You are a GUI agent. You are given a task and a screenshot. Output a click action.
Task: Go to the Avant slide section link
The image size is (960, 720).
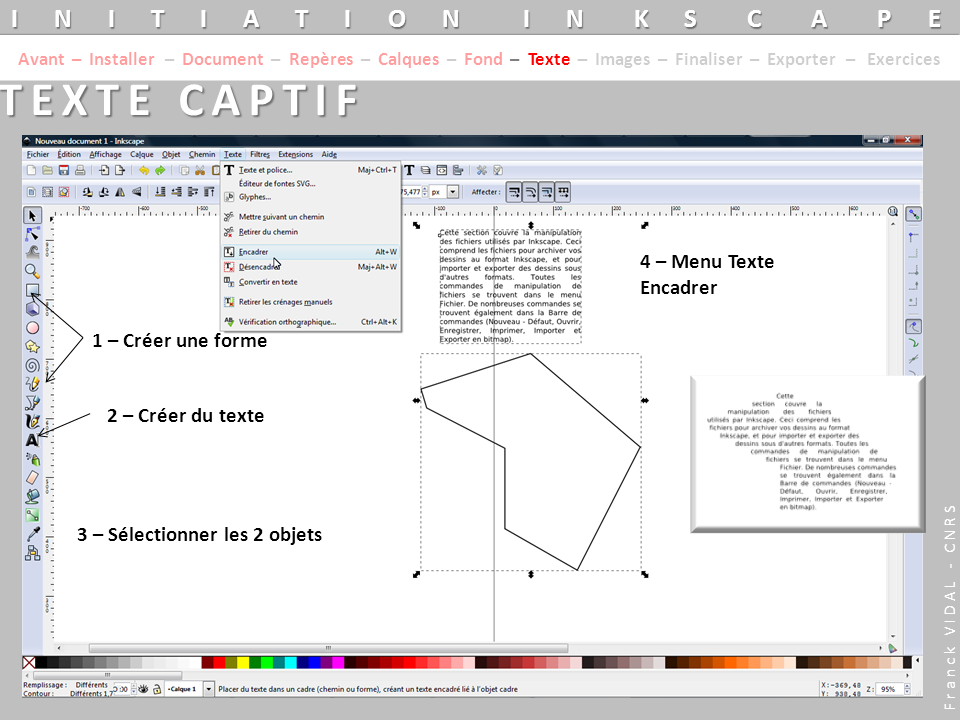(41, 59)
